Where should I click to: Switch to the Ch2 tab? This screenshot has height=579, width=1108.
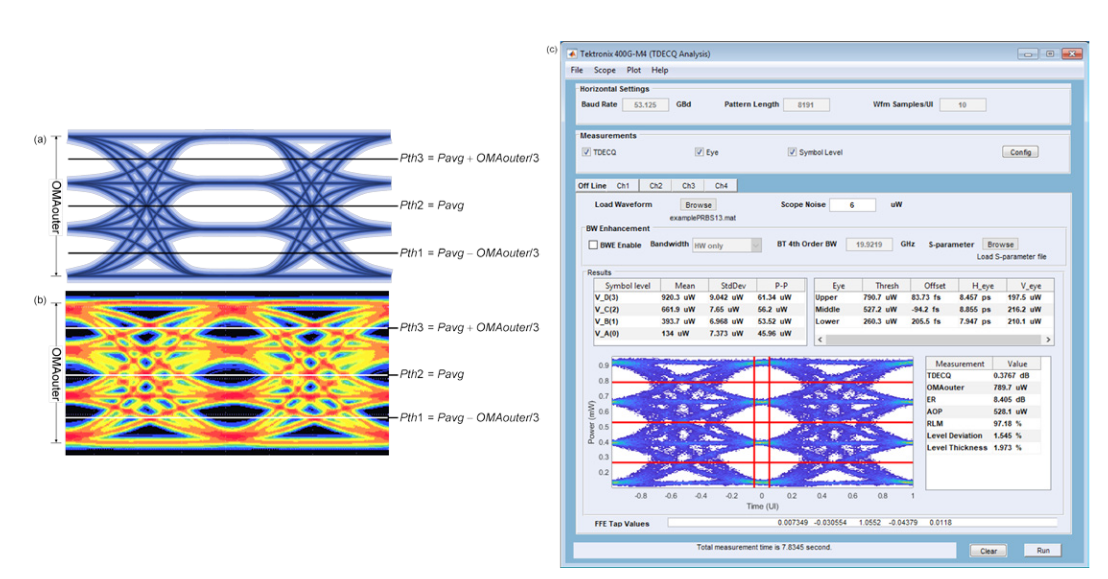654,184
